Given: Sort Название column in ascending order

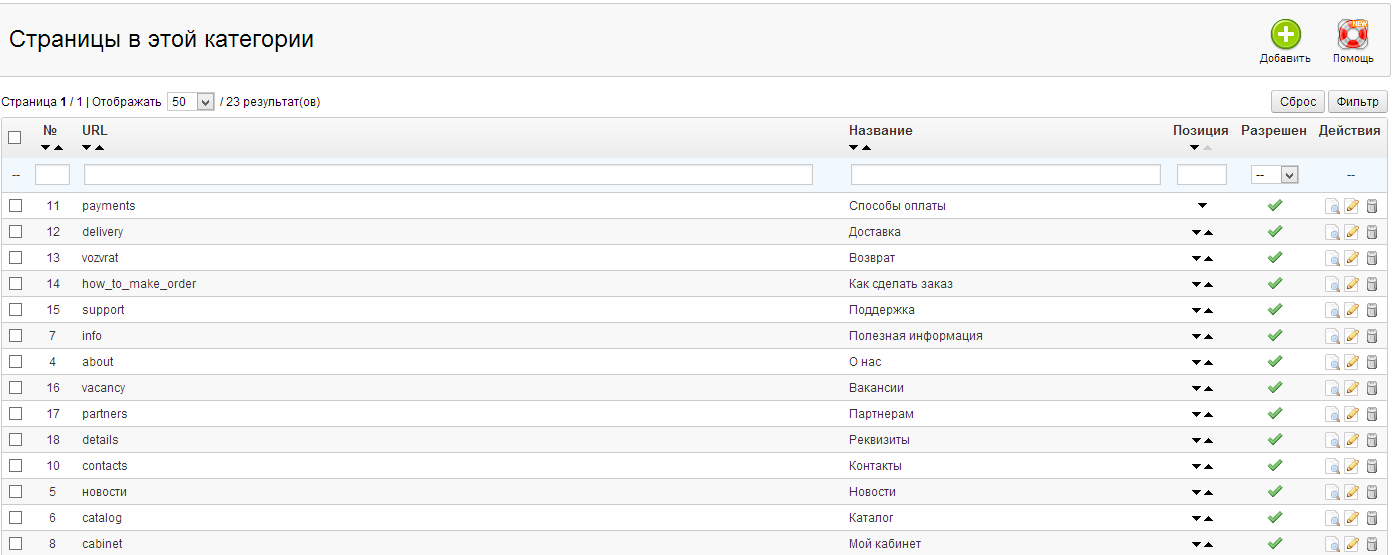Looking at the screenshot, I should tap(866, 148).
